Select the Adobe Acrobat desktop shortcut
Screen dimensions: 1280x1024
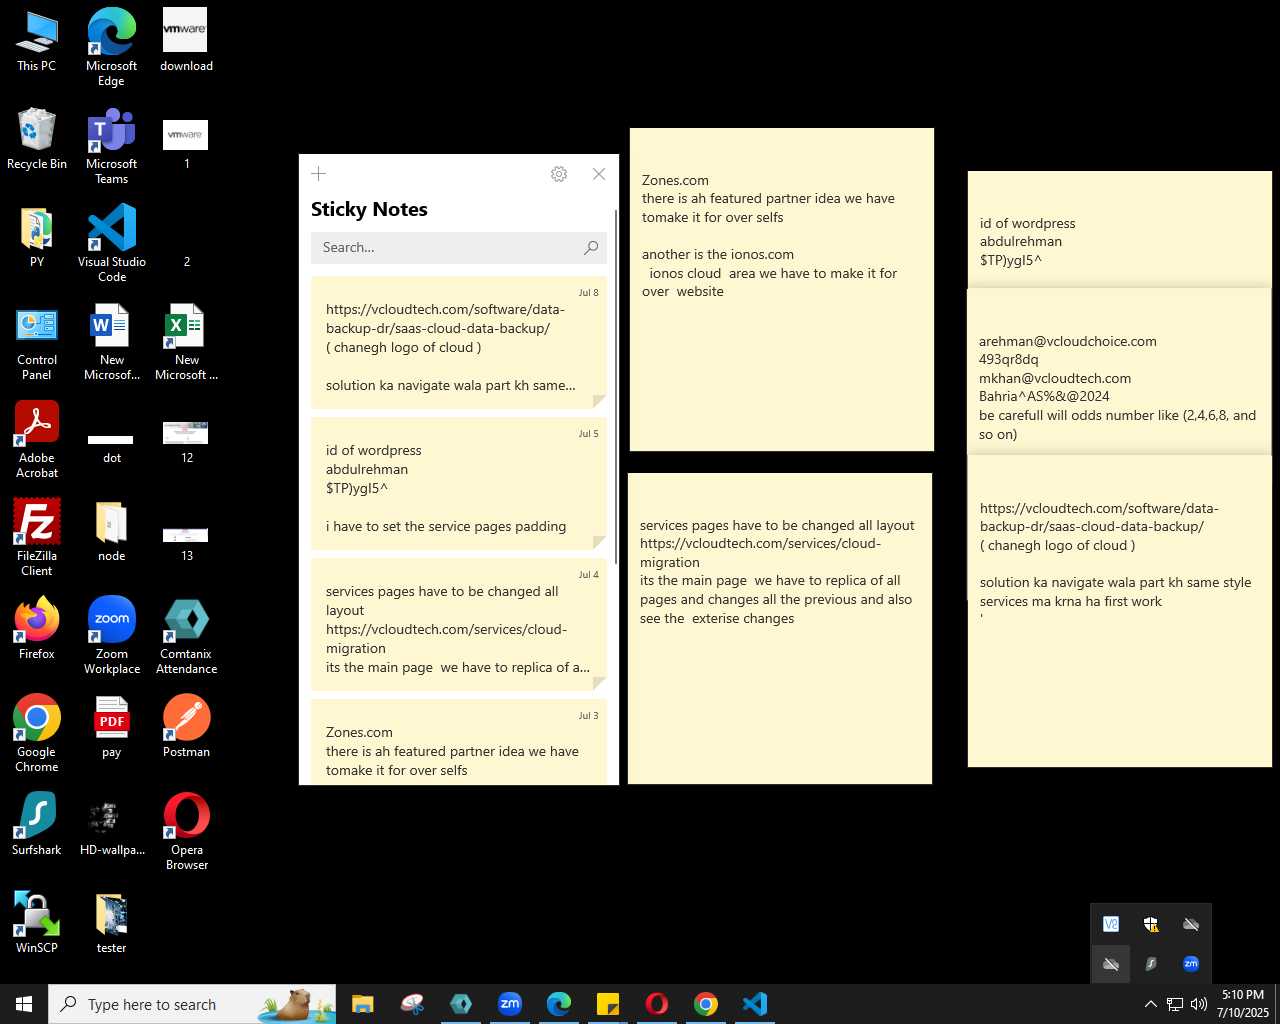pos(37,440)
